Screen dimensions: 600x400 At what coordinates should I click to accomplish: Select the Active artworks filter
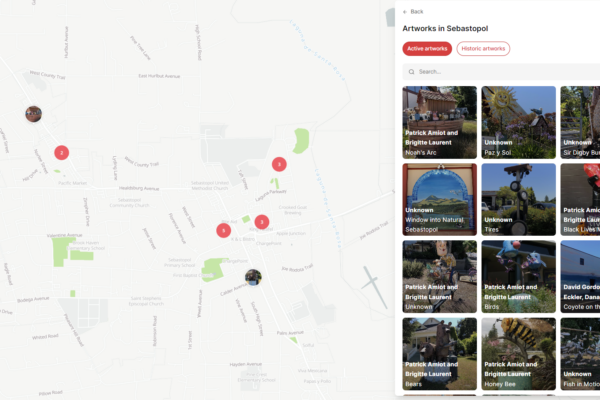427,49
